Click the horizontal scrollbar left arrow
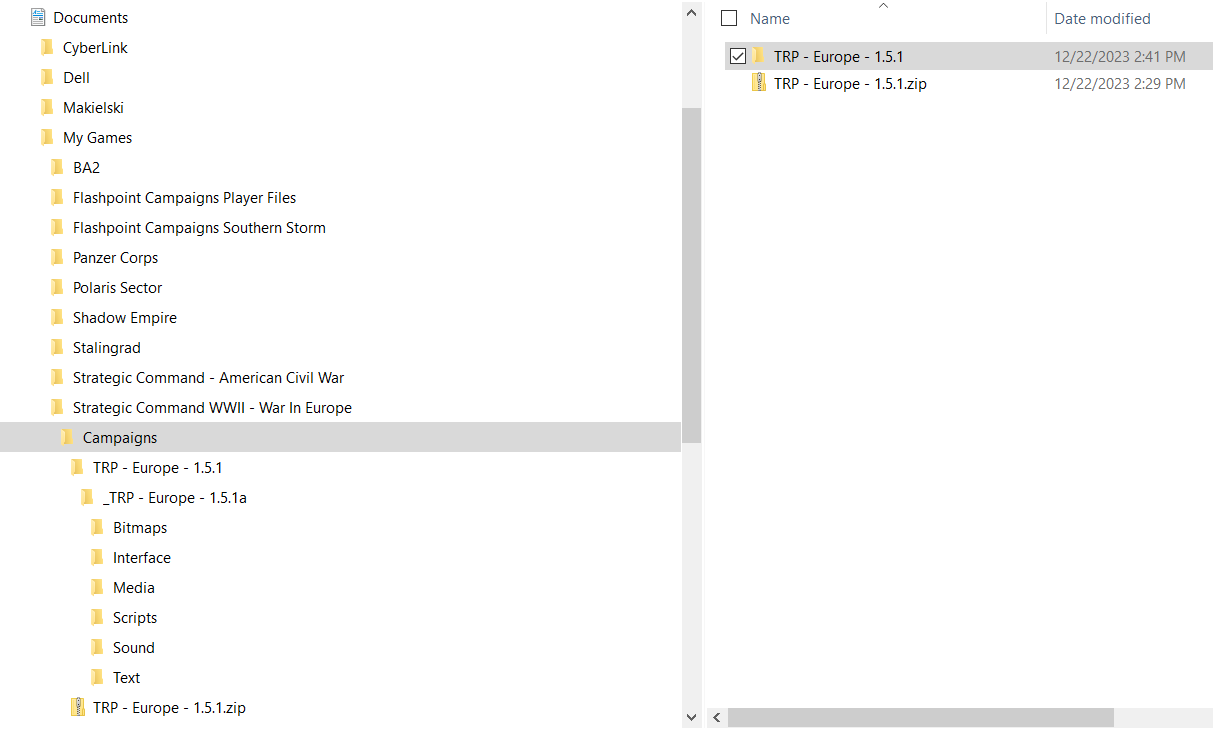The height and width of the screenshot is (731, 1213). pyautogui.click(x=716, y=717)
